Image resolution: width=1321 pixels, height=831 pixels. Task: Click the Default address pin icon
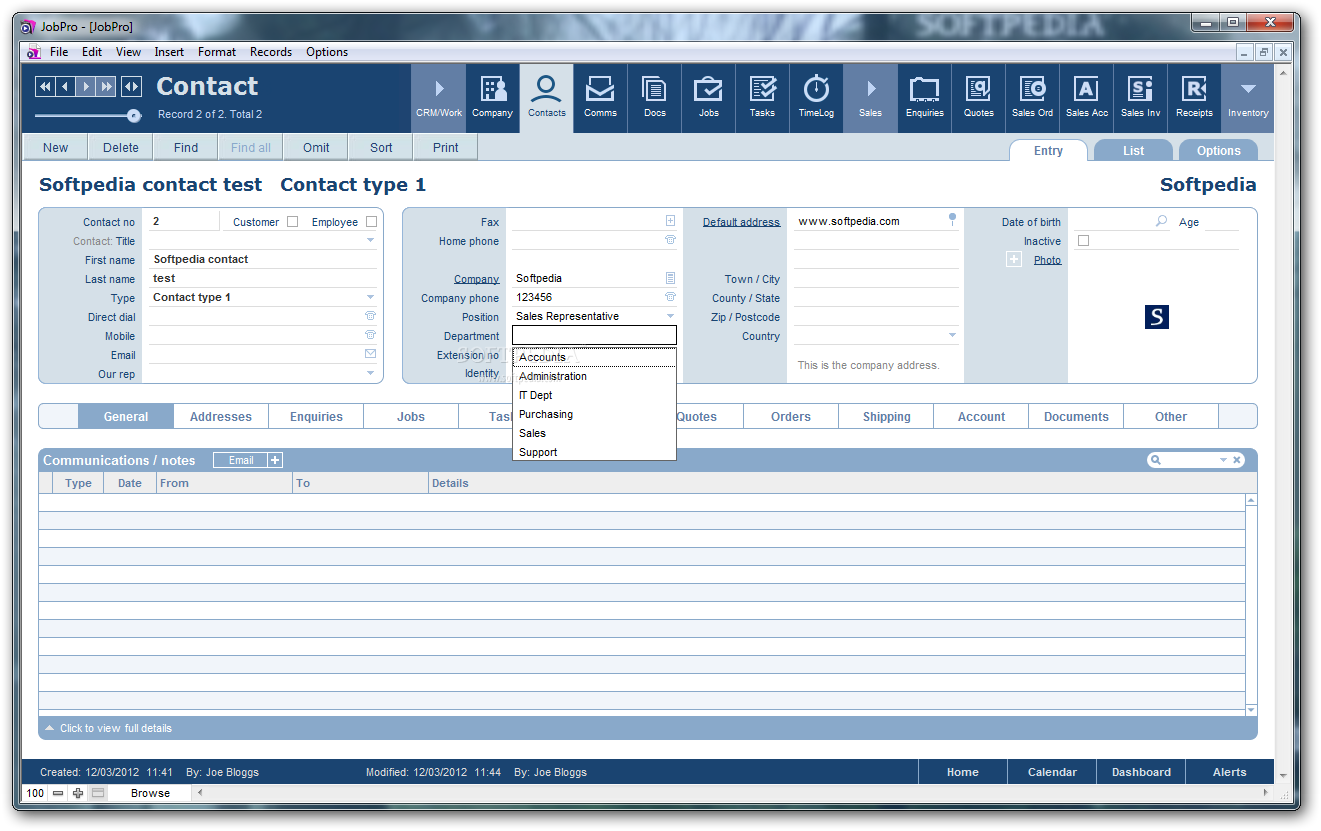tap(952, 219)
